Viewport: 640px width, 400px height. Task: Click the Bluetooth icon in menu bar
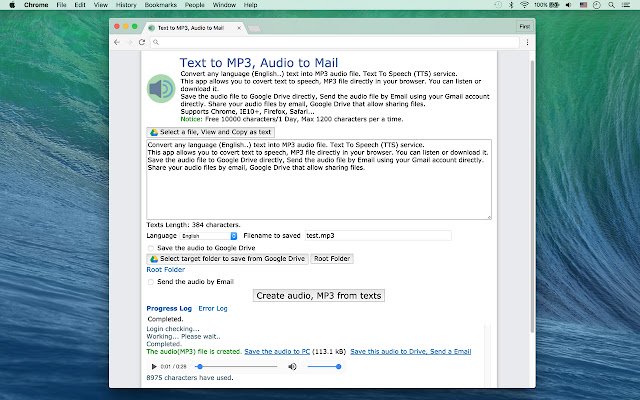tap(511, 5)
